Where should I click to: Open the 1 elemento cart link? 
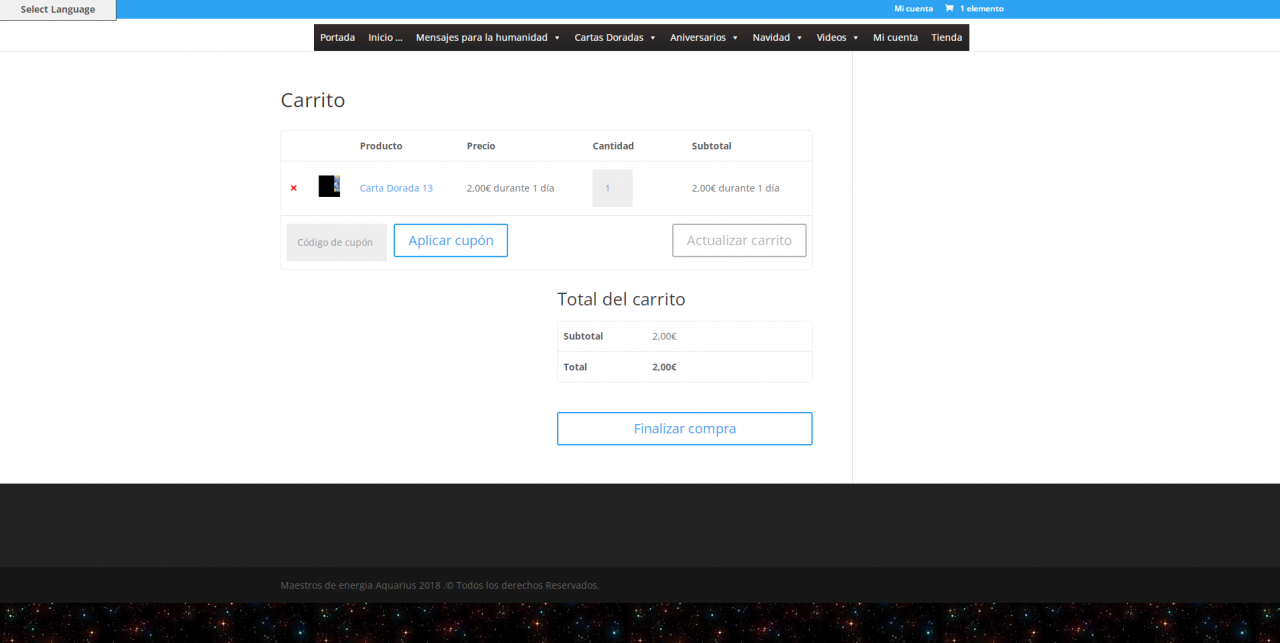[x=981, y=9]
